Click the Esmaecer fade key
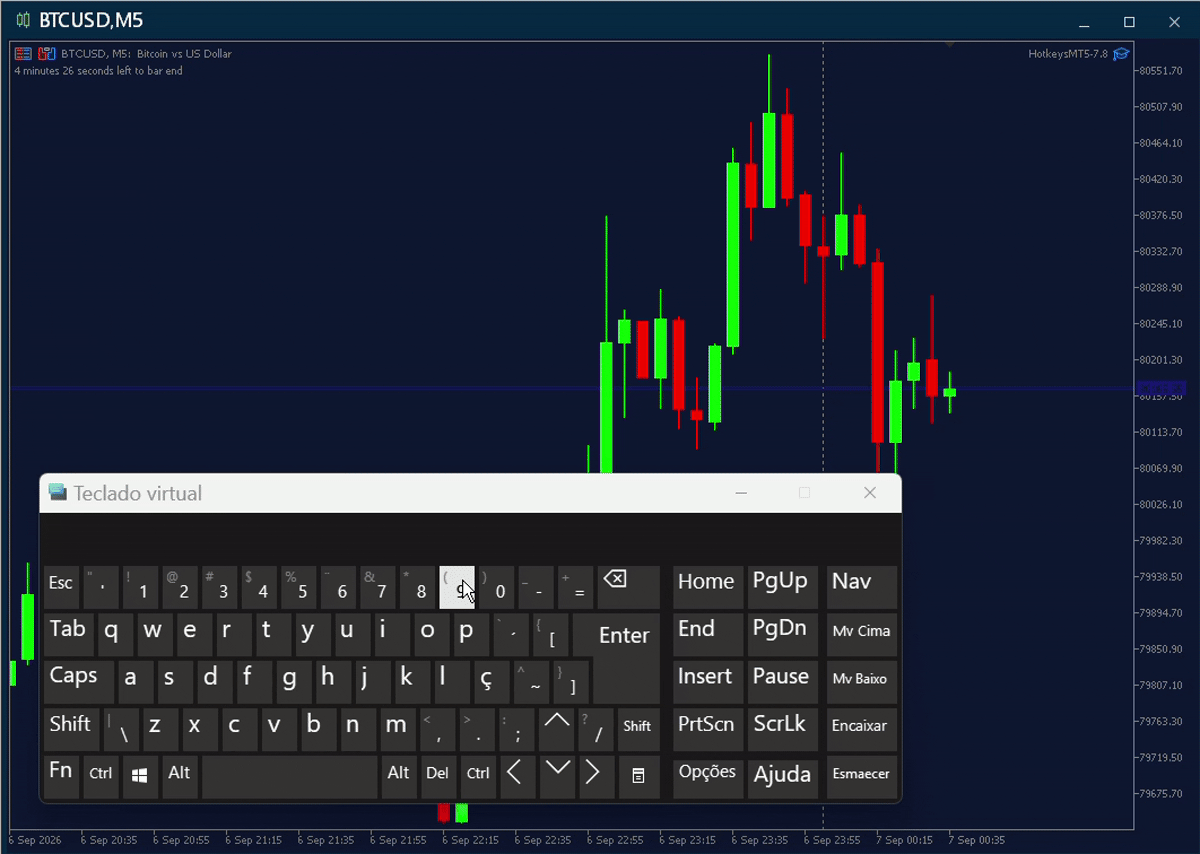The image size is (1200, 854). click(861, 776)
